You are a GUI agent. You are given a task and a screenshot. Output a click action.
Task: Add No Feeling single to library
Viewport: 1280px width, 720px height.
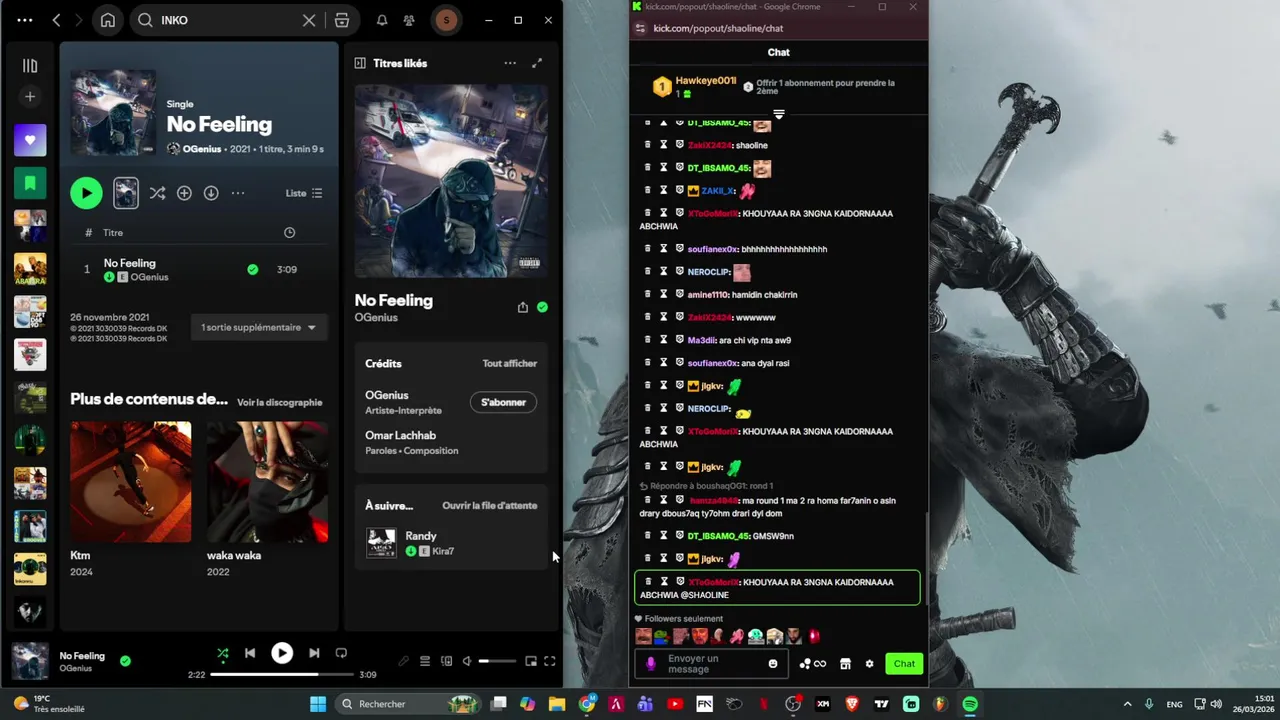[x=184, y=193]
